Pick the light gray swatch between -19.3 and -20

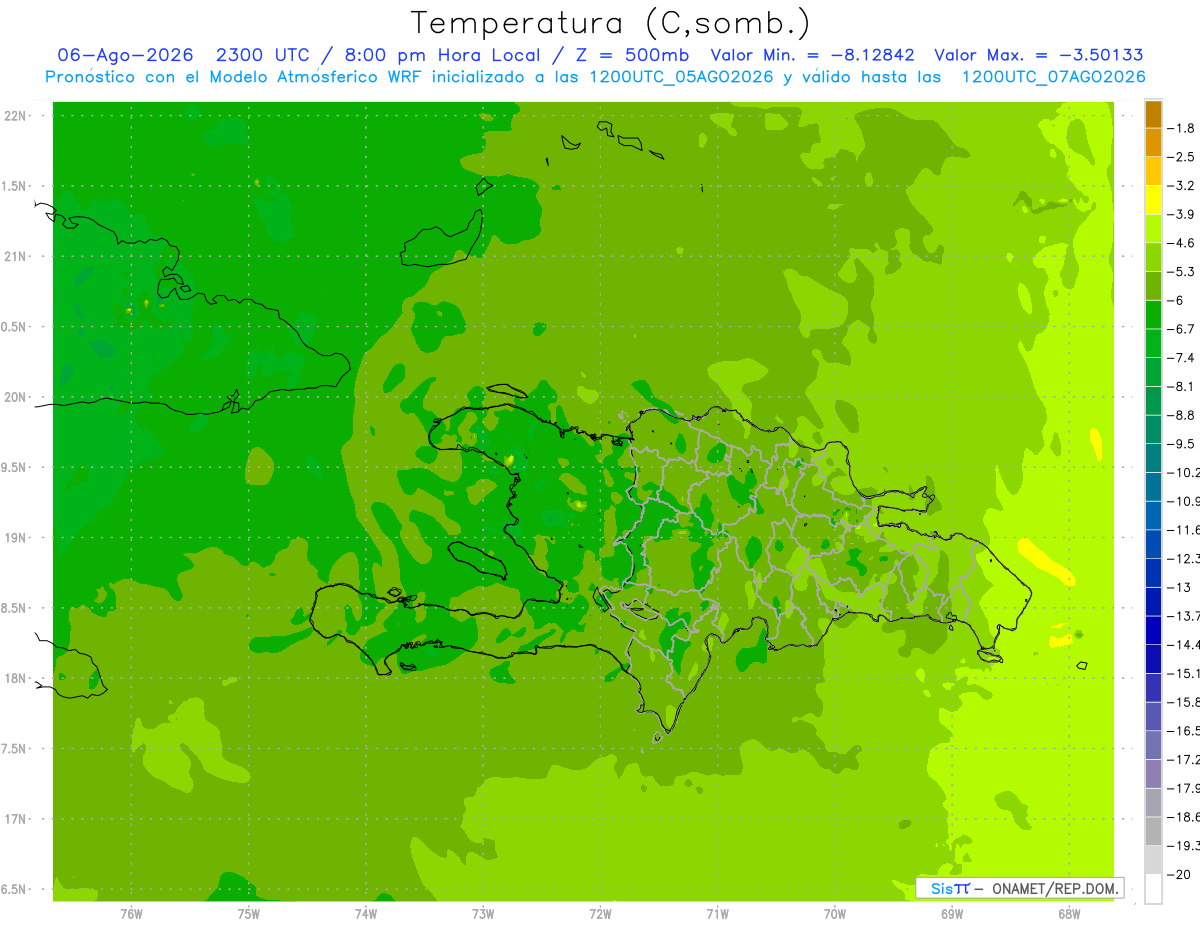click(1153, 860)
